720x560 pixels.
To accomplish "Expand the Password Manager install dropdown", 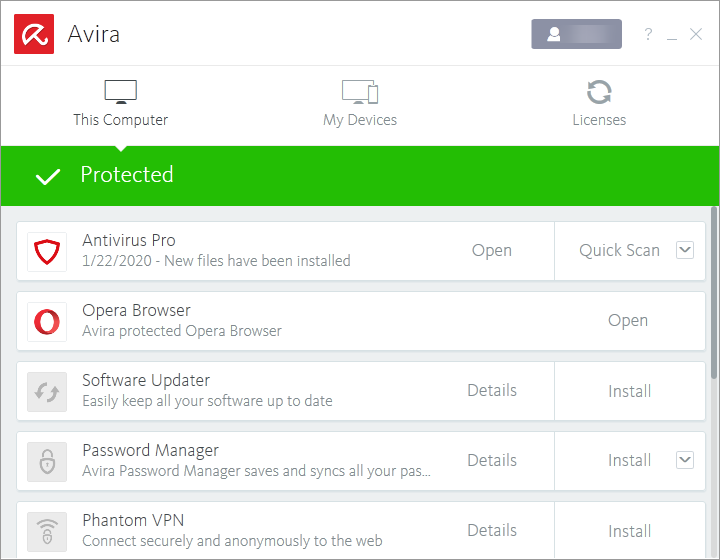I will click(x=685, y=460).
